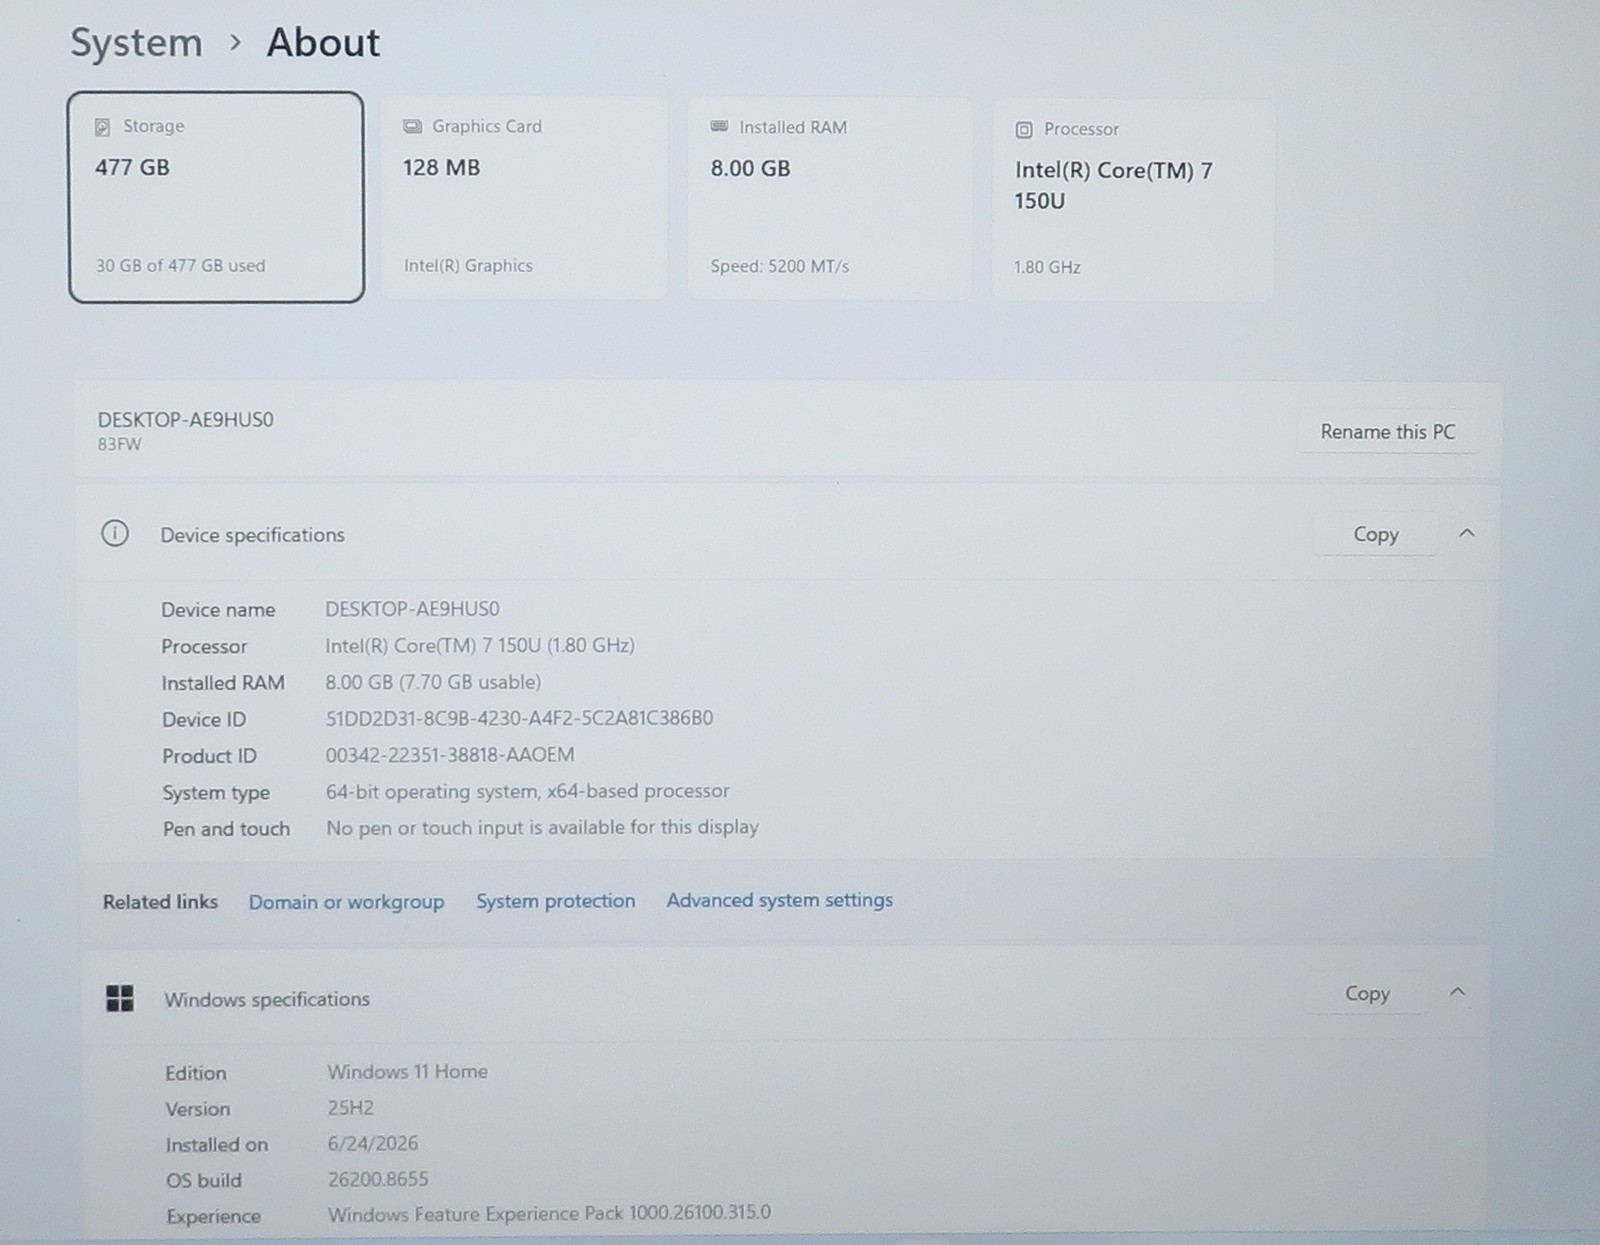Open Advanced system settings link
This screenshot has width=1600, height=1245.
point(780,900)
